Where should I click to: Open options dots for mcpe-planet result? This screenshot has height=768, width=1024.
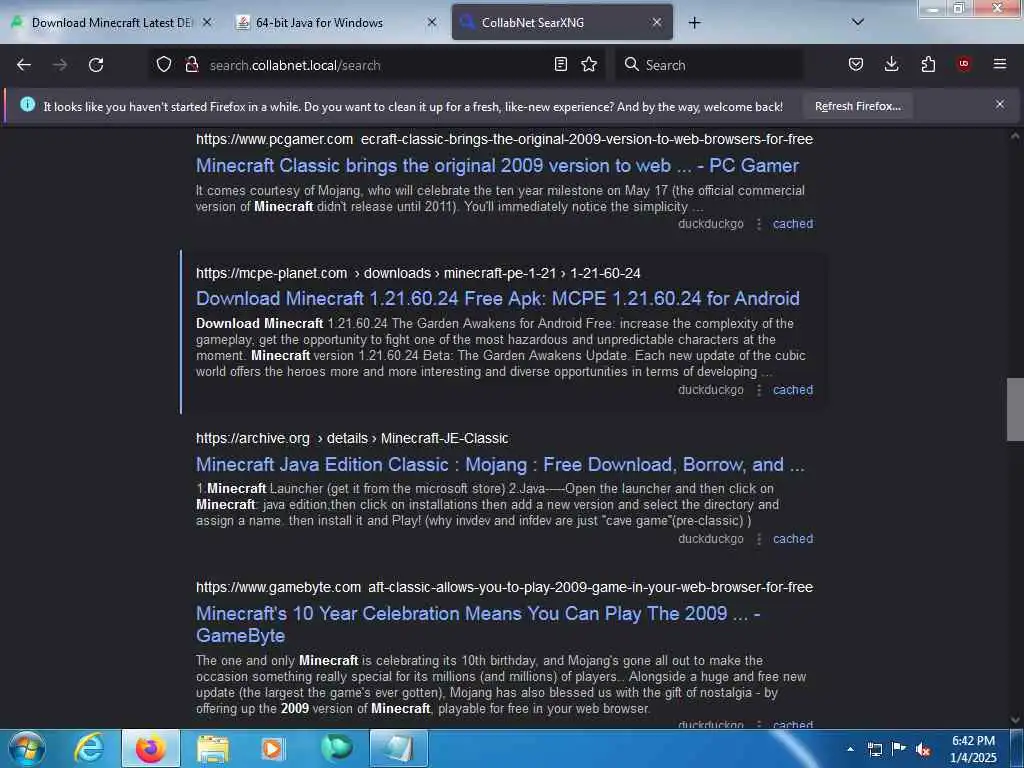click(758, 390)
